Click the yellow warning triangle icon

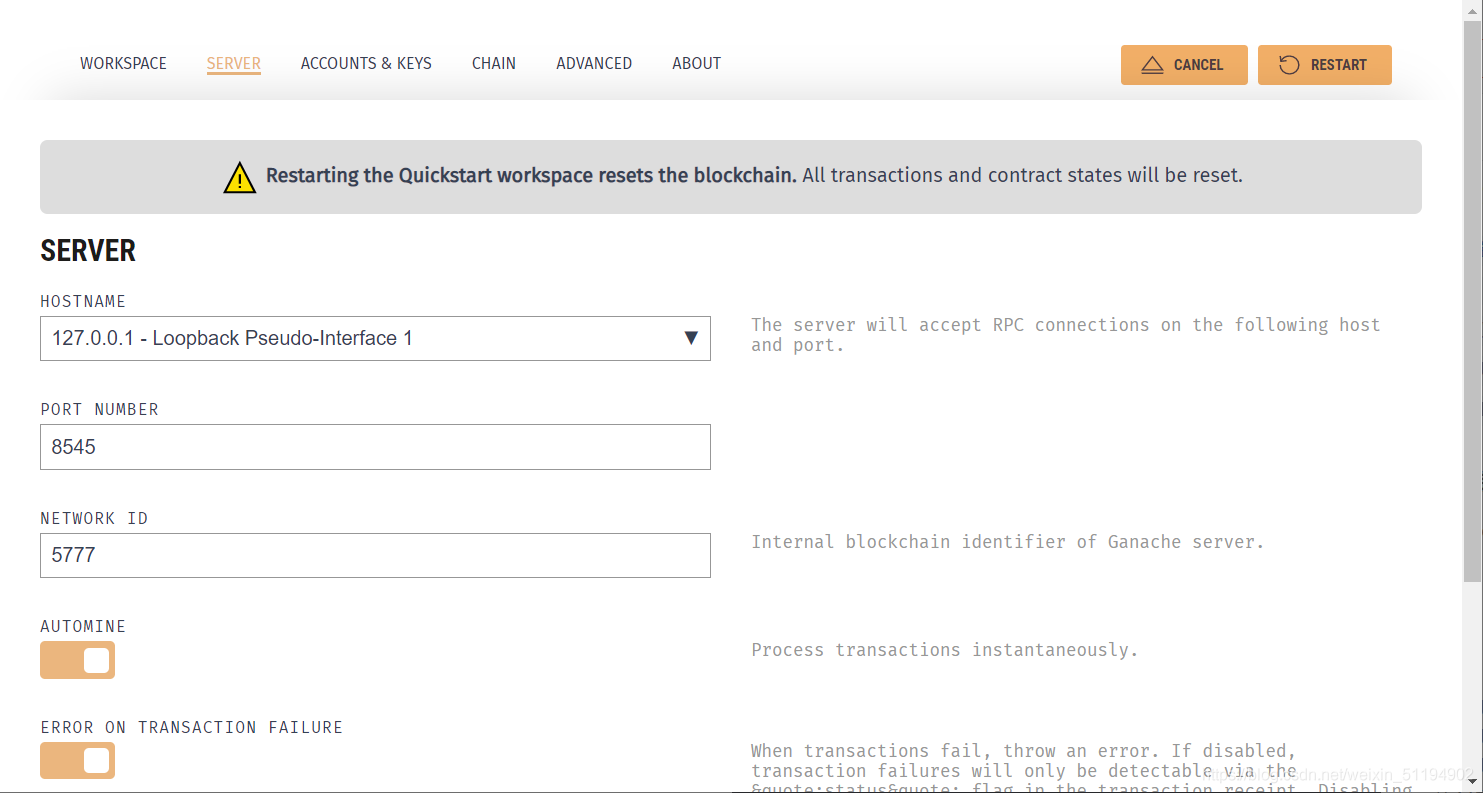coord(240,177)
